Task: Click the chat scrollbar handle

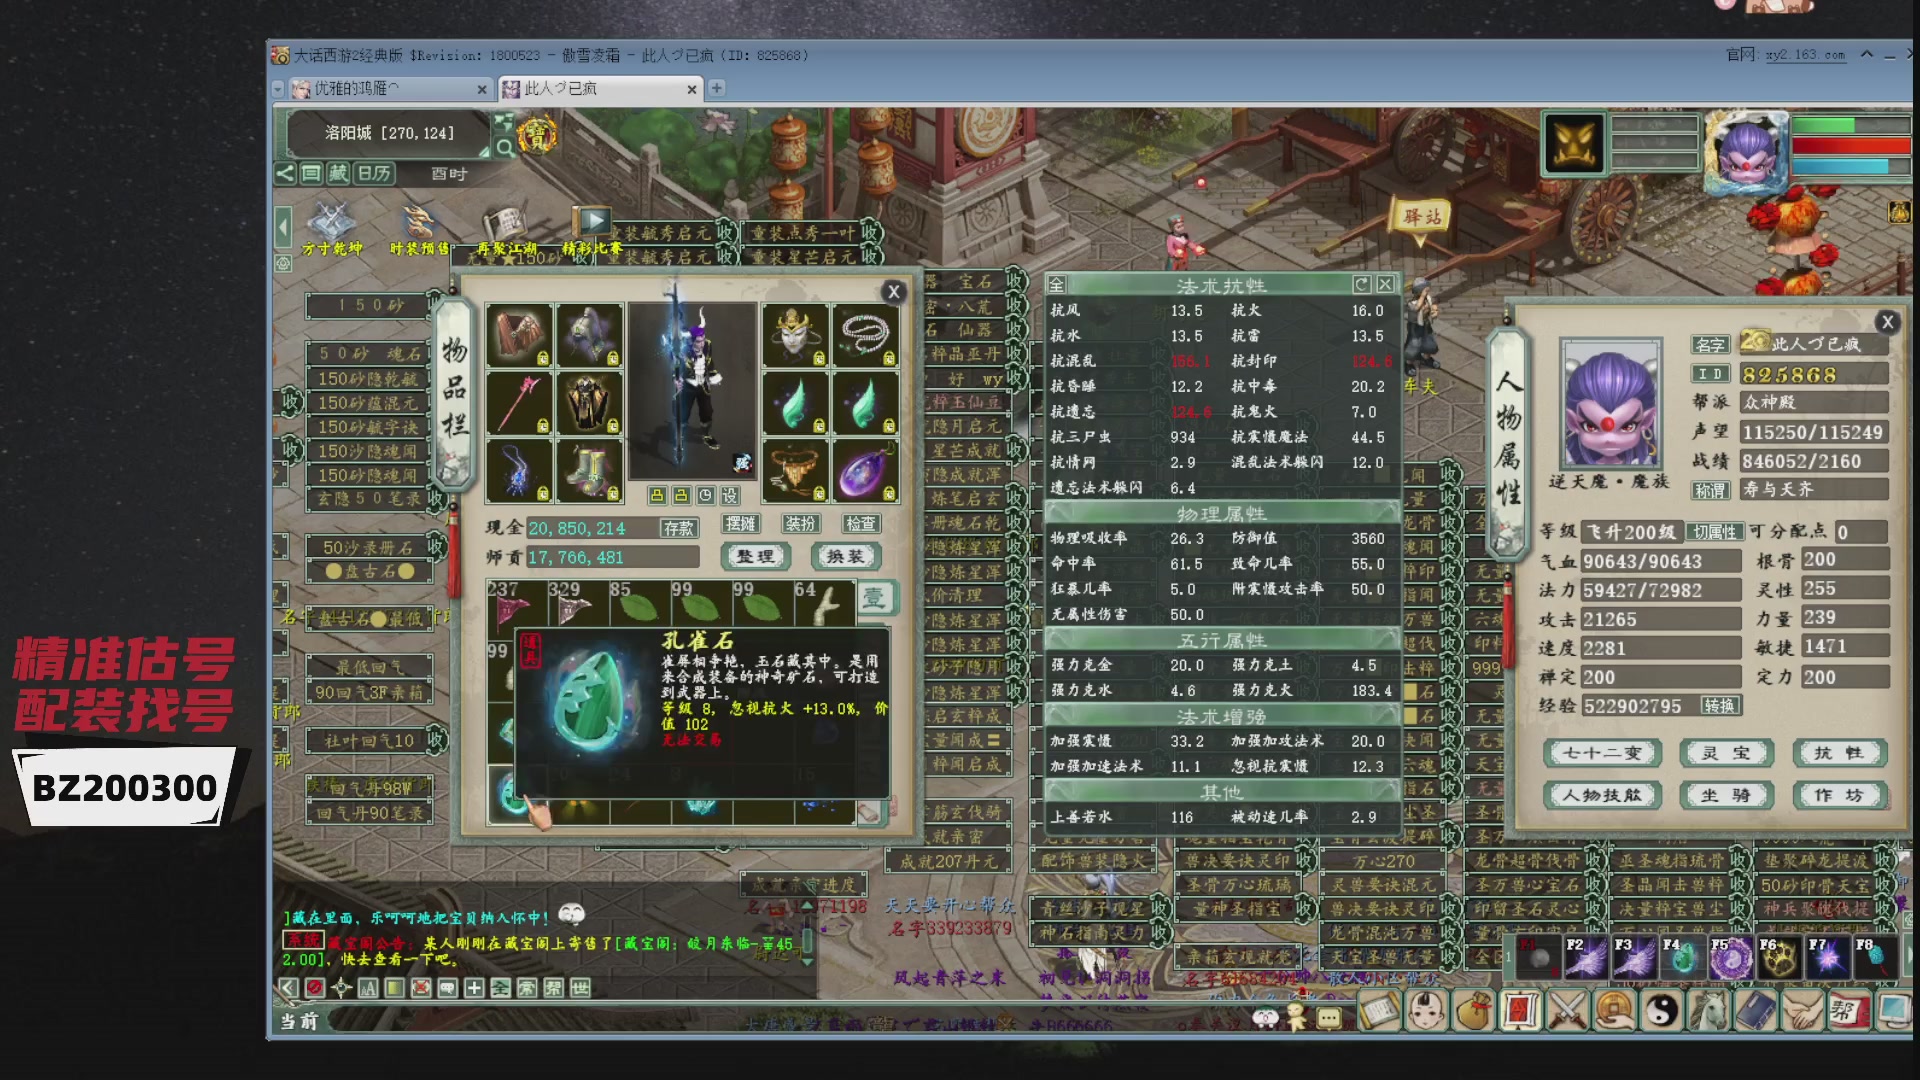Action: coord(808,939)
